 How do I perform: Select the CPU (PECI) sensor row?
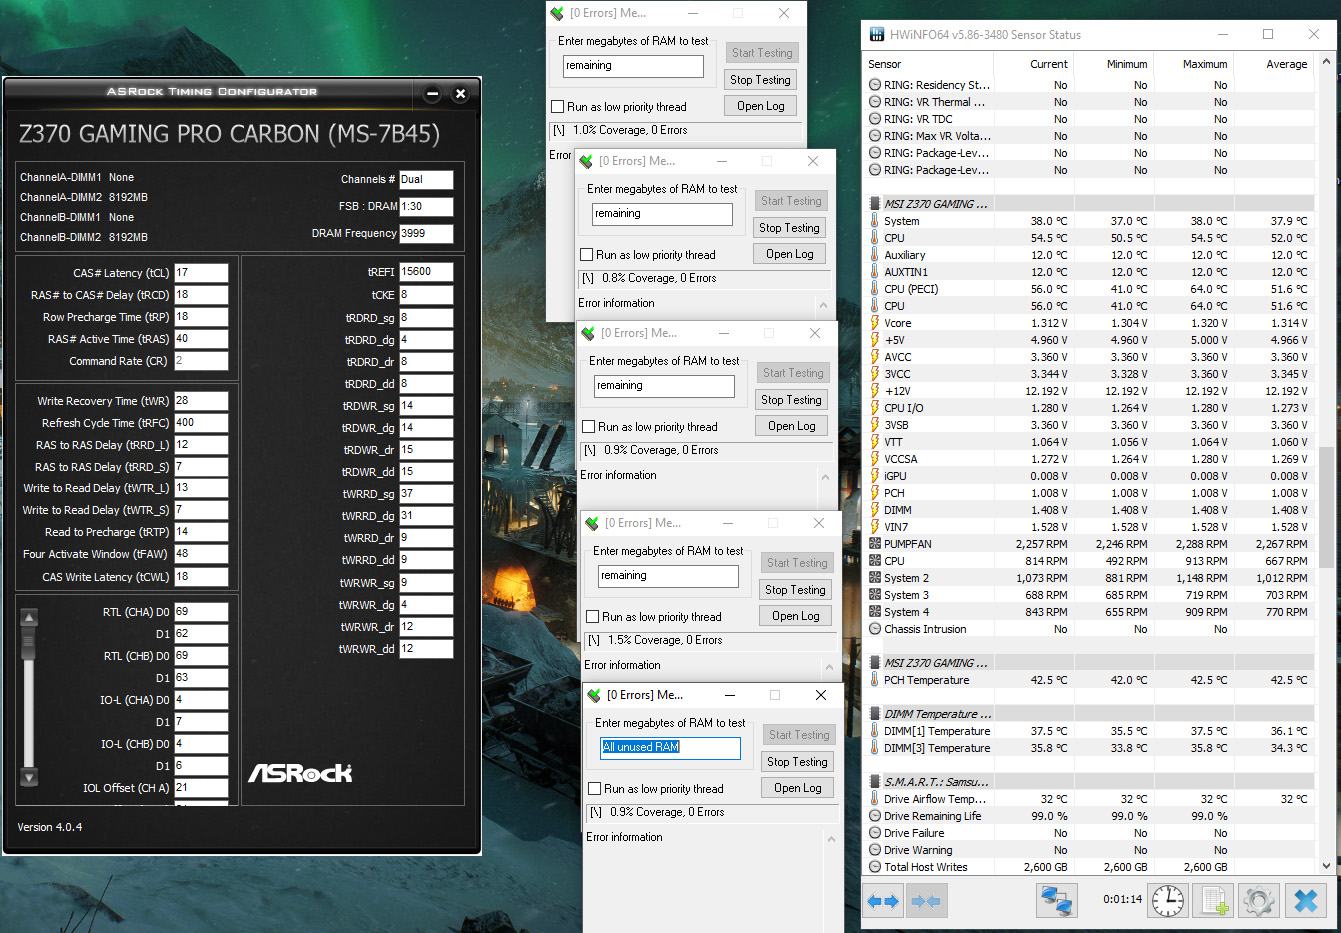point(1089,289)
